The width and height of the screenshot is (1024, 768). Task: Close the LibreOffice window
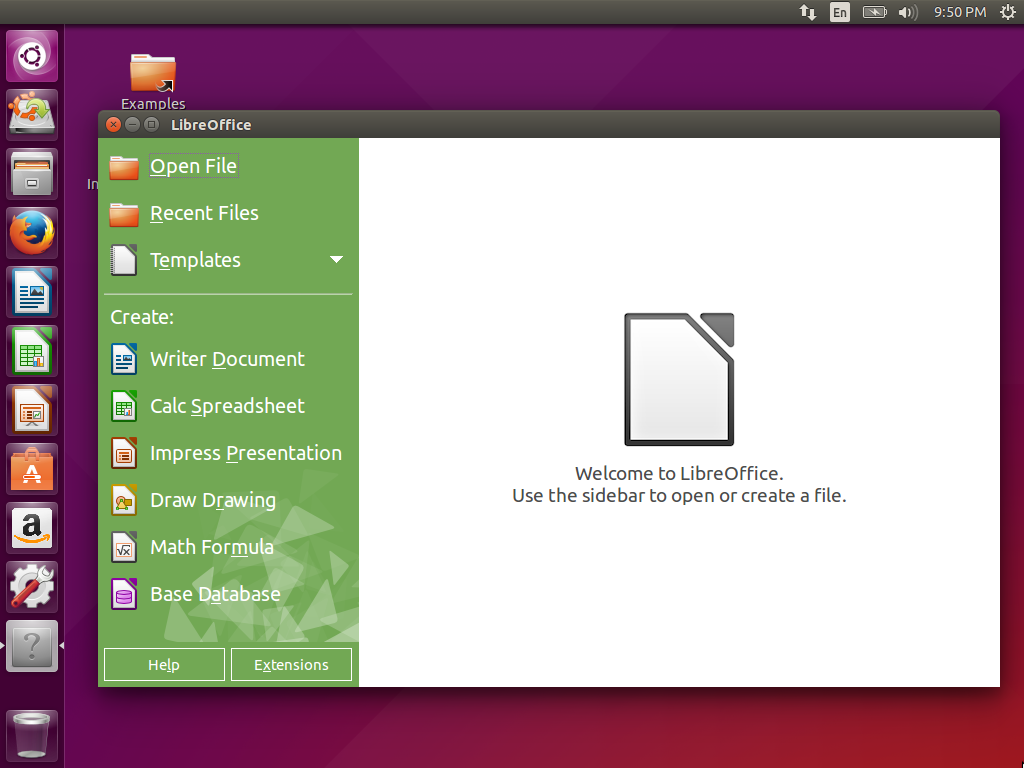click(x=114, y=124)
